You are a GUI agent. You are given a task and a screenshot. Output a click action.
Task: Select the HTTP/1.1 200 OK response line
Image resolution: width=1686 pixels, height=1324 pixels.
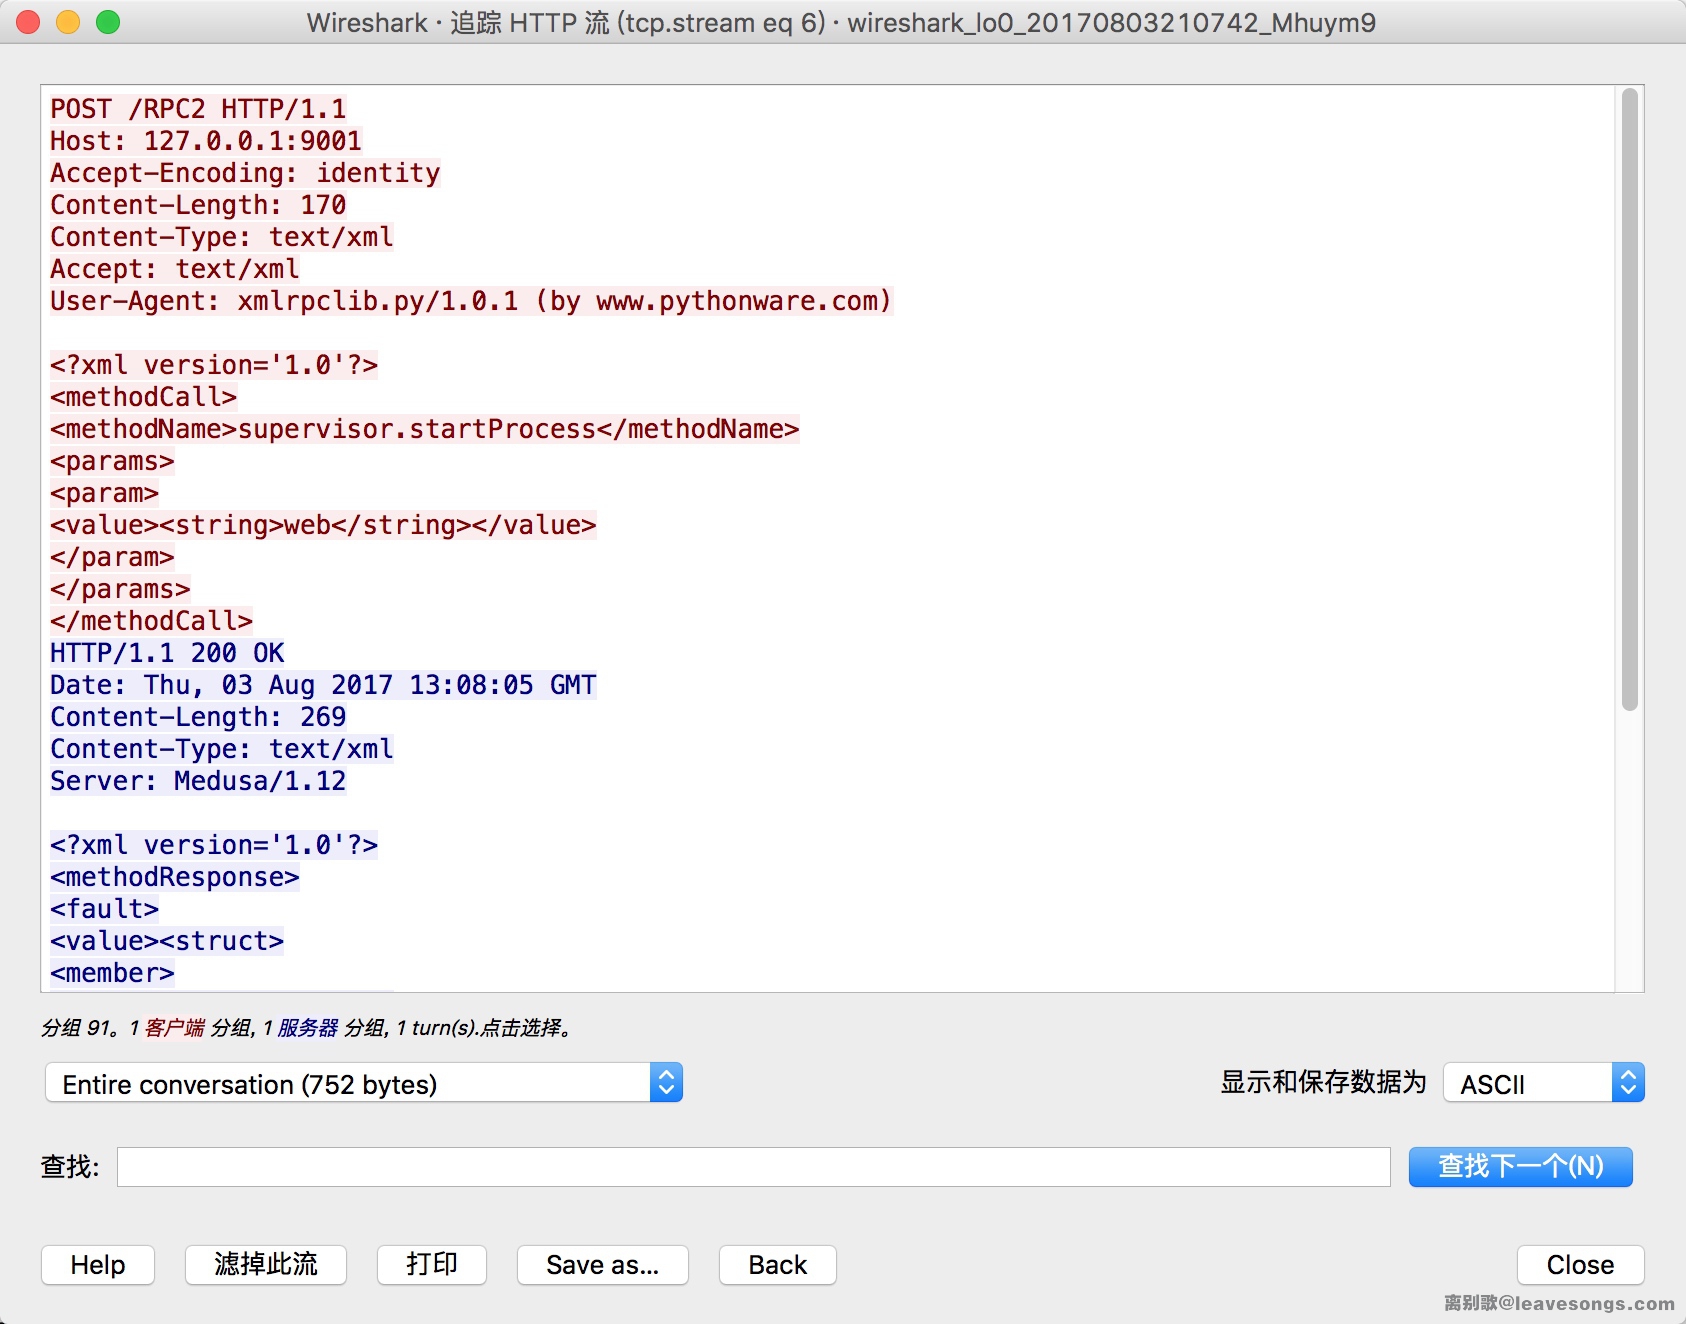167,653
